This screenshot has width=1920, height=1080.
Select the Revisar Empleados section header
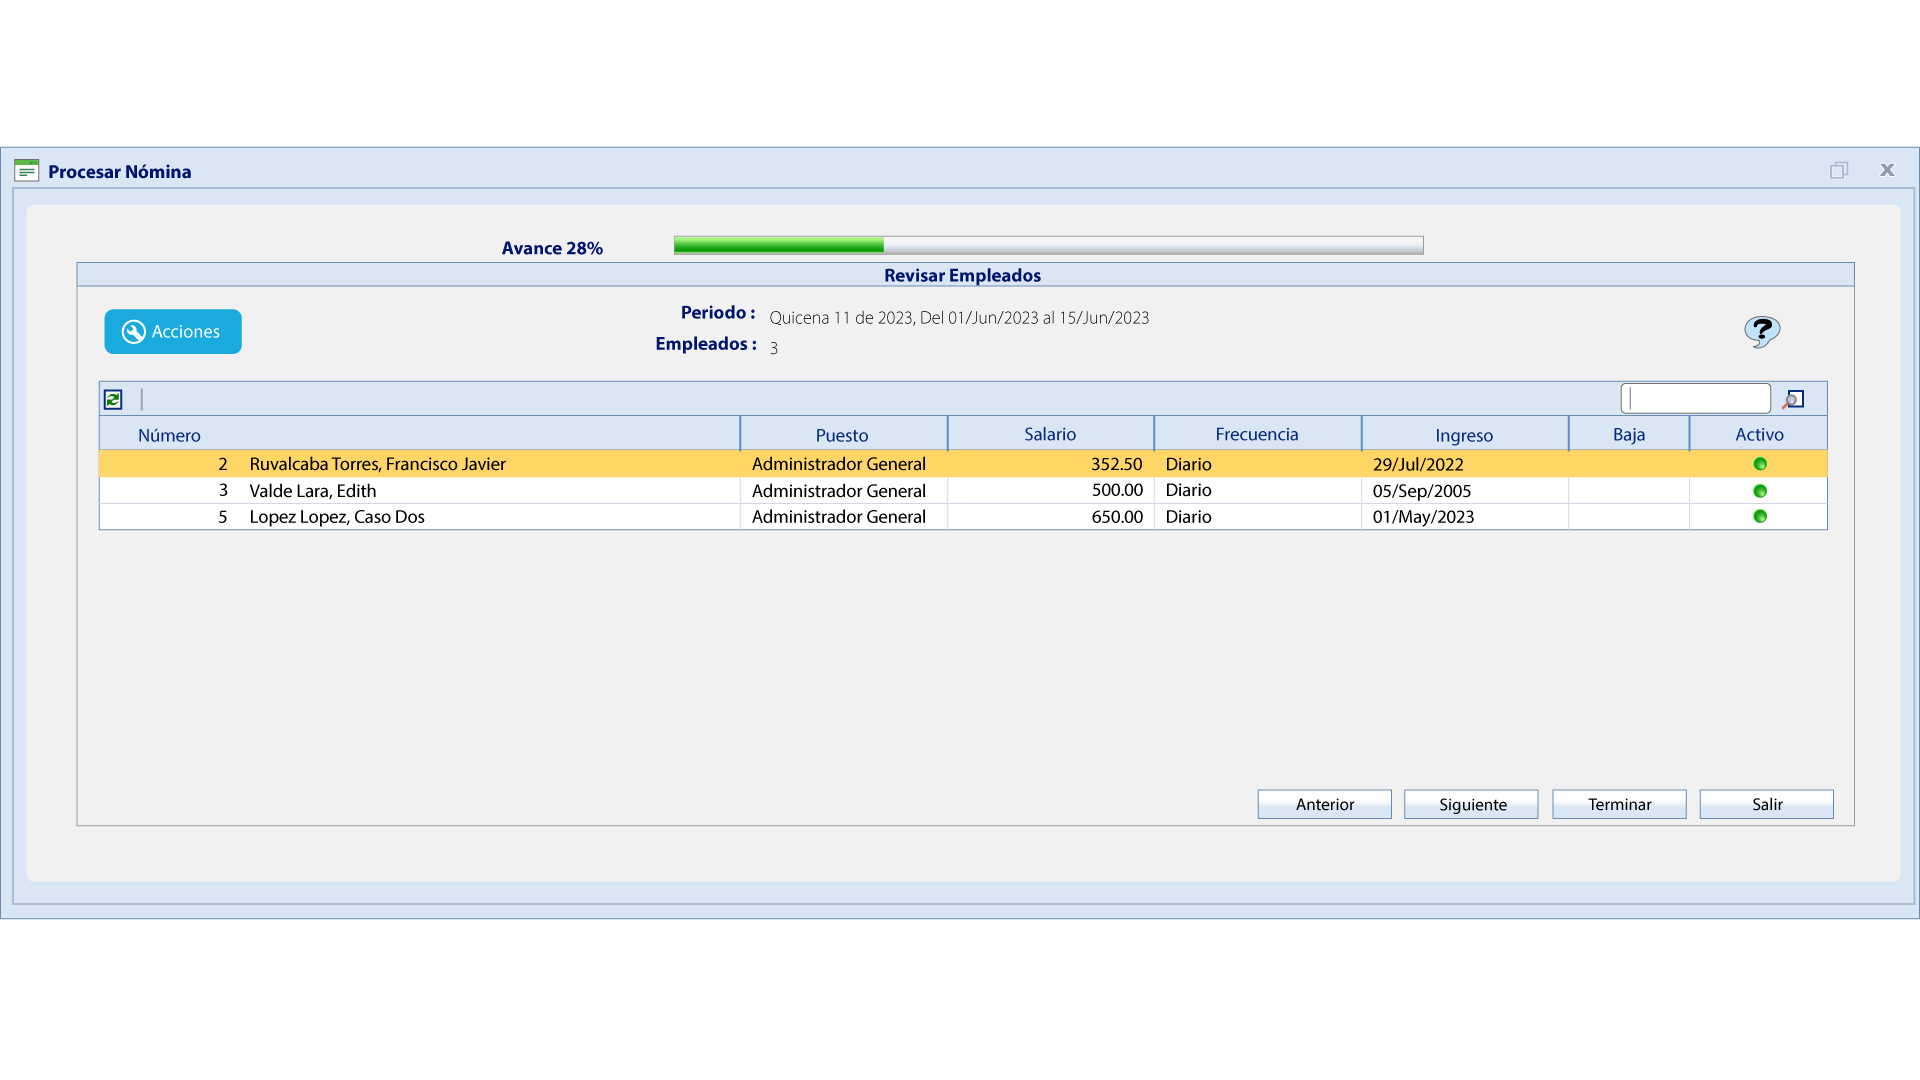click(961, 275)
